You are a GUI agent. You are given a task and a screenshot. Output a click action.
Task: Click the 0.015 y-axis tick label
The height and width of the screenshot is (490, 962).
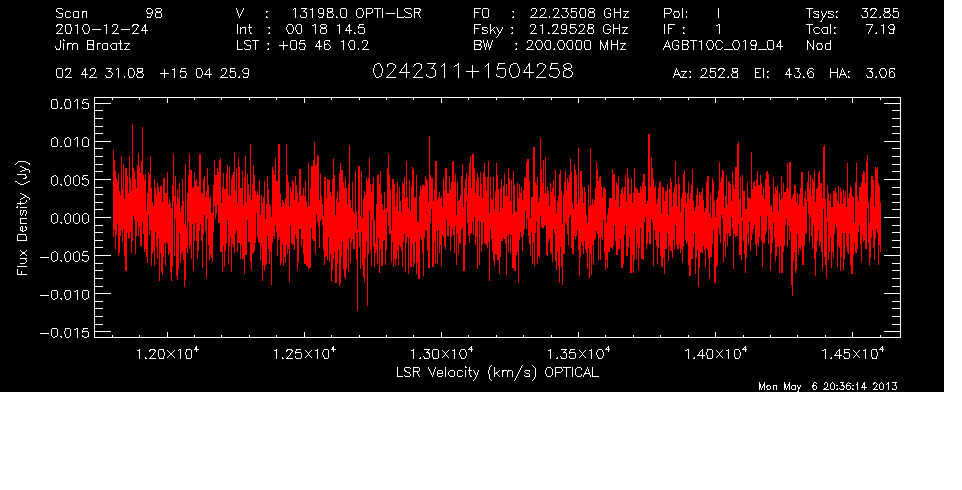click(x=69, y=105)
